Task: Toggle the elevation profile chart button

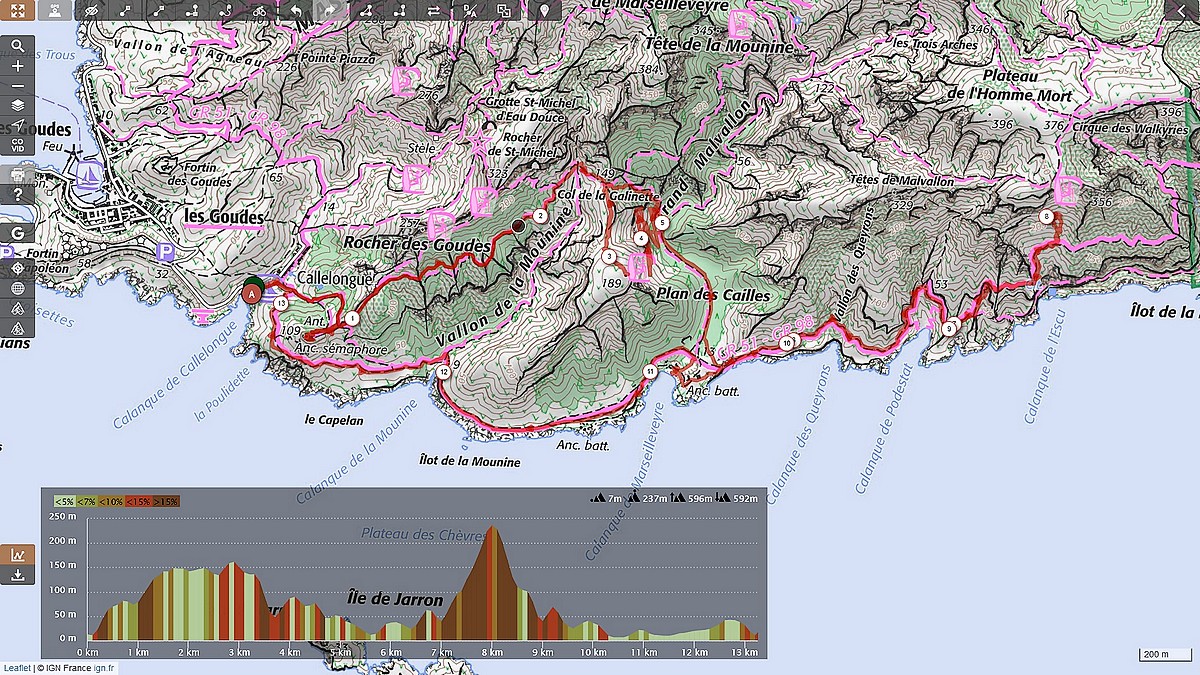Action: pos(18,554)
